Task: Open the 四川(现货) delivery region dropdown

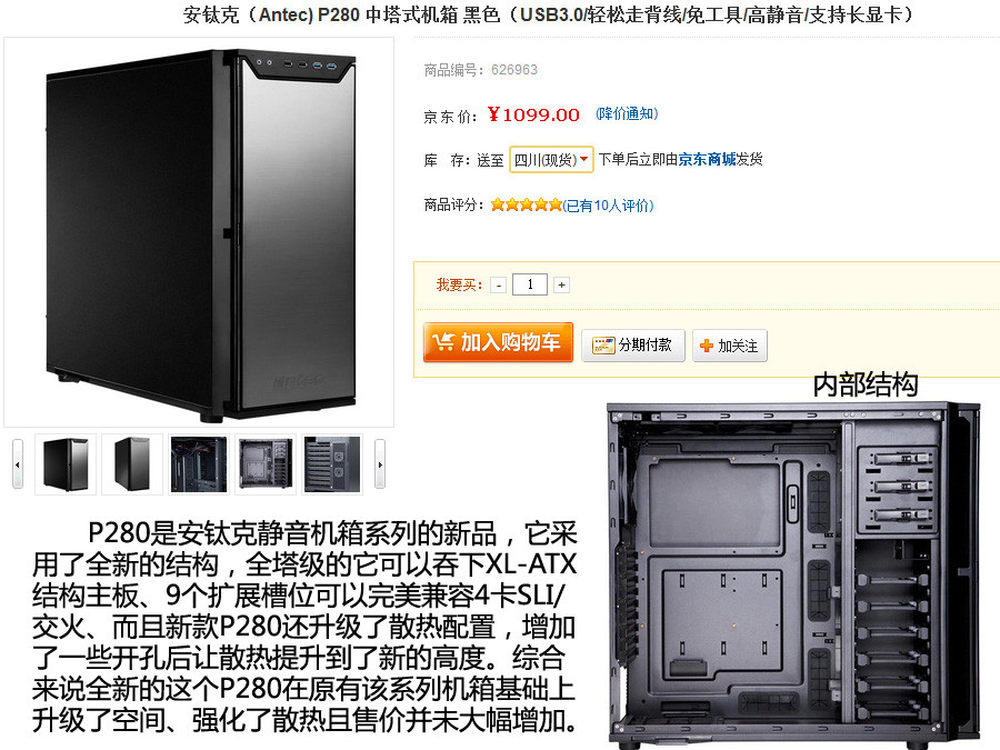Action: 551,159
